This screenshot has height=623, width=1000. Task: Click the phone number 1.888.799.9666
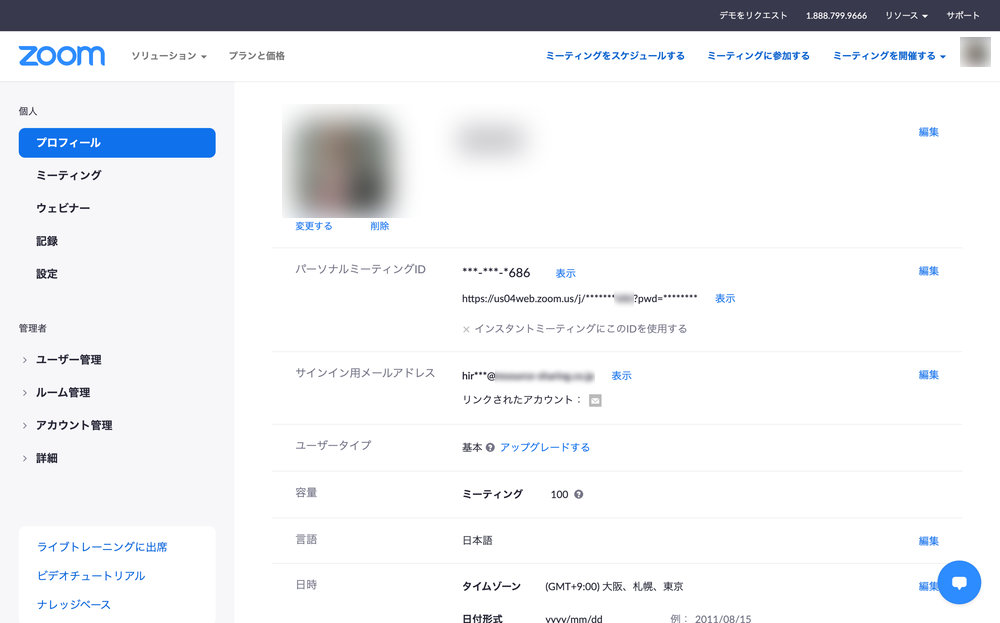tap(836, 15)
